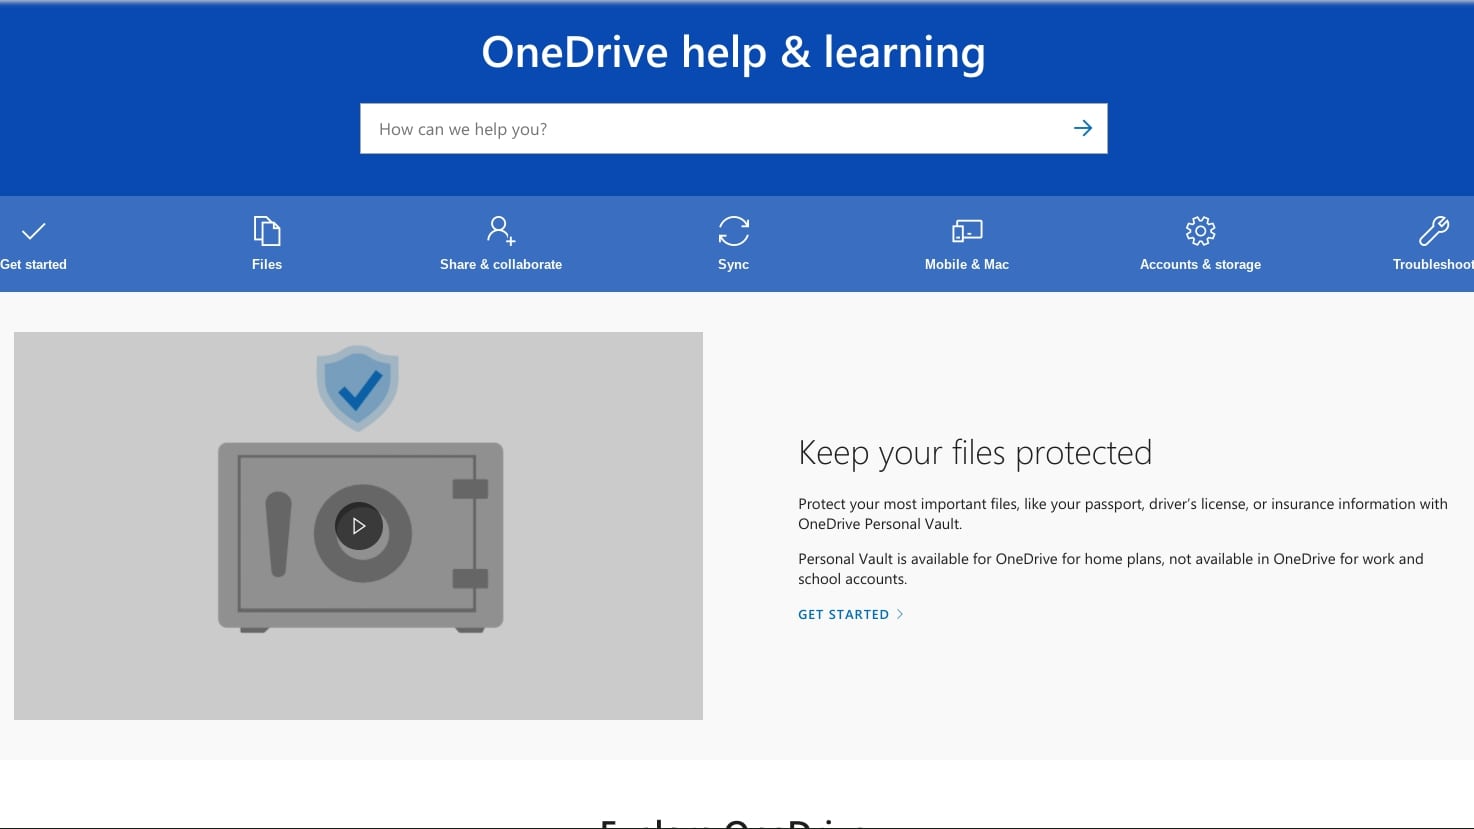1474x829 pixels.
Task: Click the Troubleshoot wrench icon
Action: 1434,231
